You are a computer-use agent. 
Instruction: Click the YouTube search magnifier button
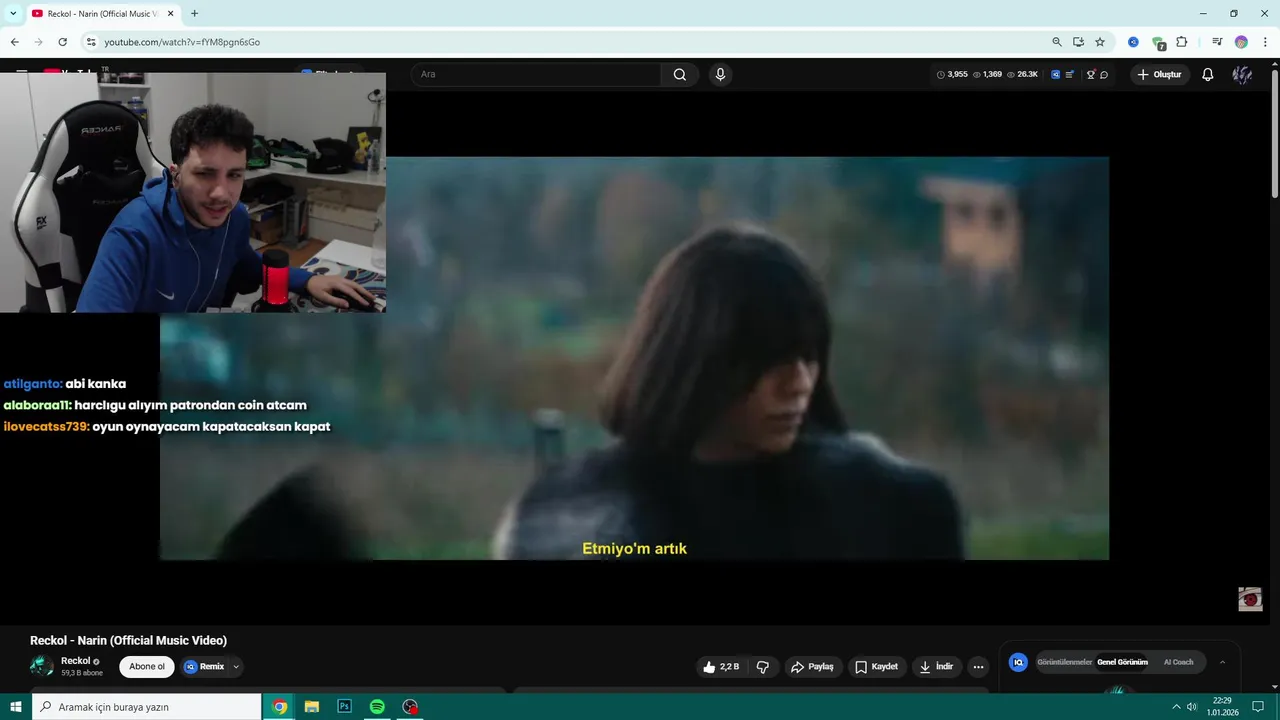[x=680, y=74]
